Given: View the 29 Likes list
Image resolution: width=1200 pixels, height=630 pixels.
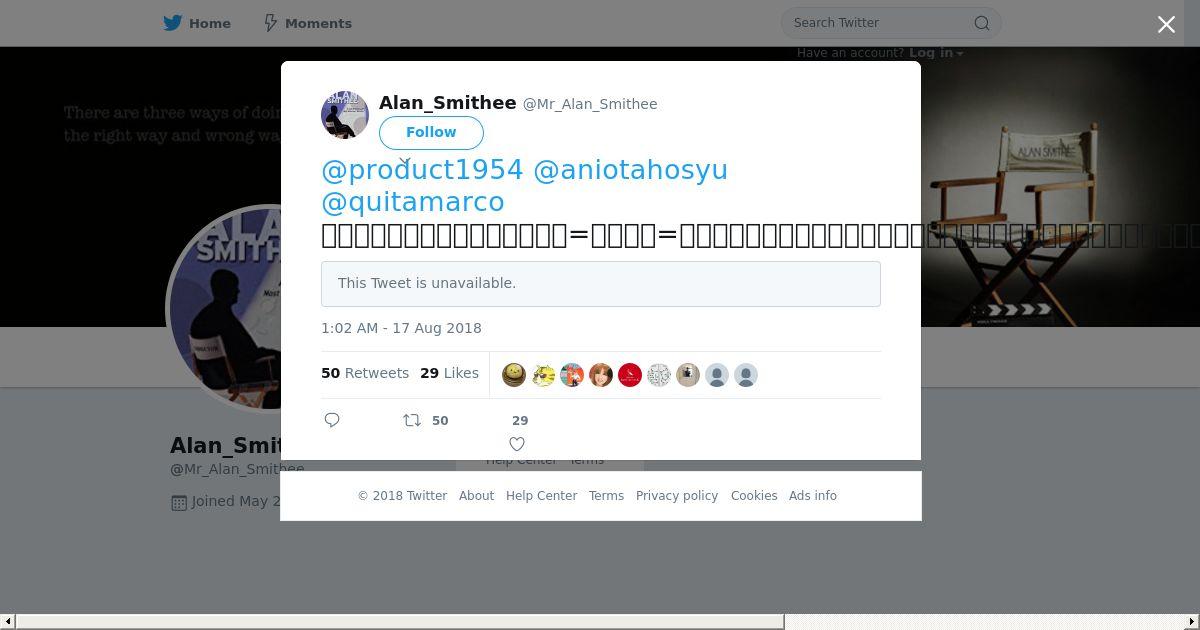Looking at the screenshot, I should pos(449,373).
